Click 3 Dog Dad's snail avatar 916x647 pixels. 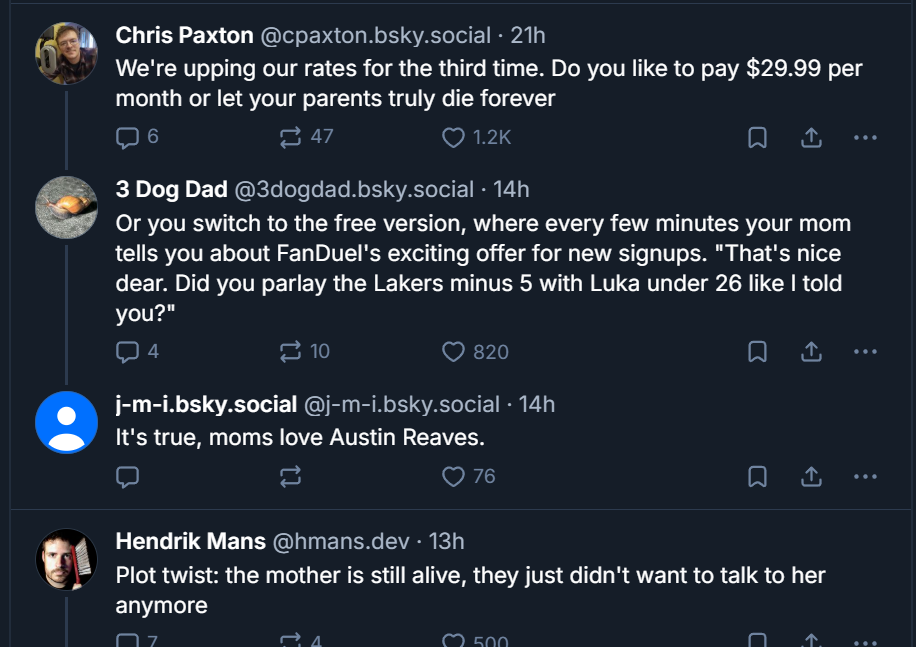click(66, 207)
